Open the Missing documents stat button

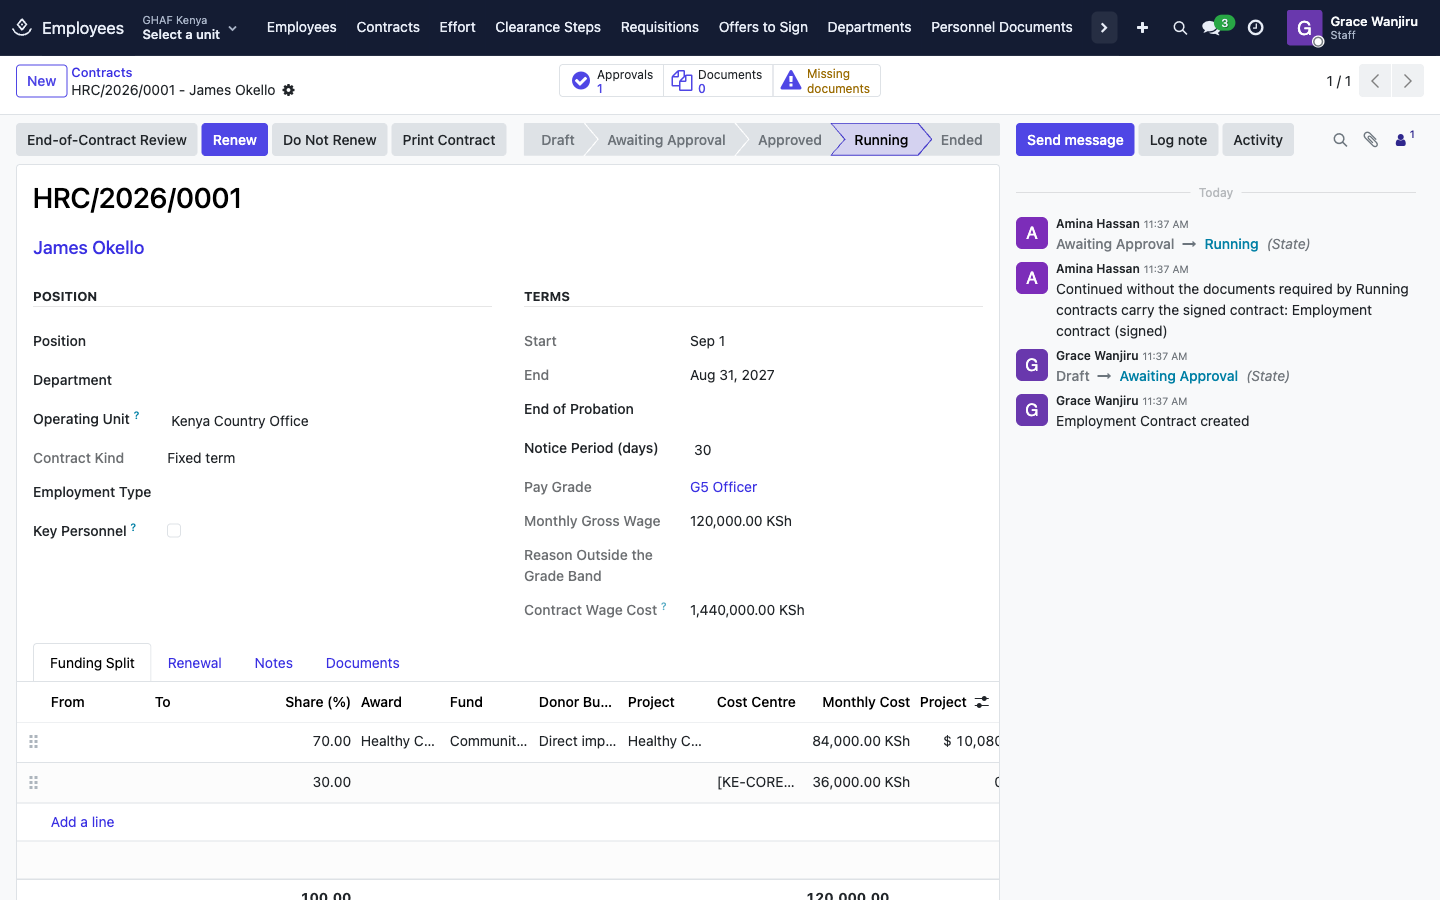pos(827,81)
